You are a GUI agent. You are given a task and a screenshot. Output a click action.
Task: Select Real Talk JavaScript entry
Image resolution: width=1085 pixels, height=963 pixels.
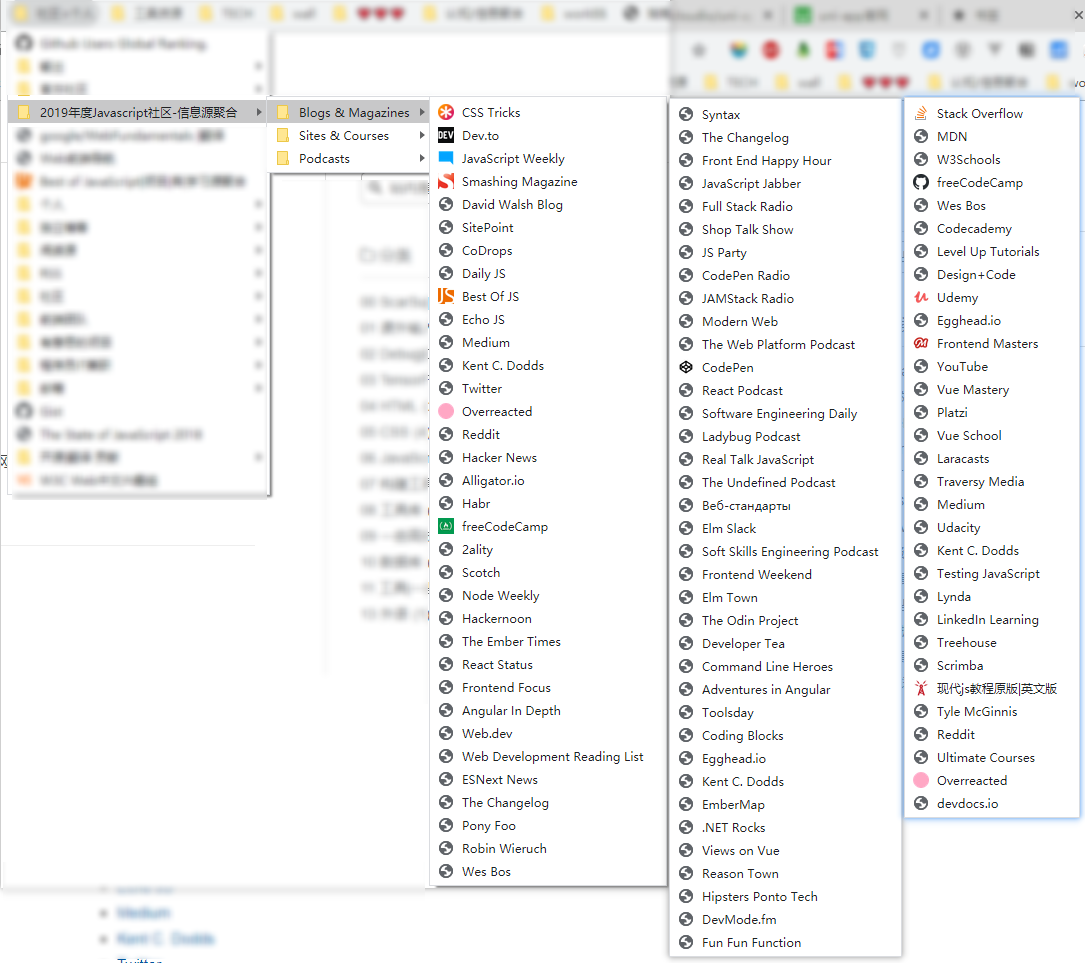coord(785,459)
